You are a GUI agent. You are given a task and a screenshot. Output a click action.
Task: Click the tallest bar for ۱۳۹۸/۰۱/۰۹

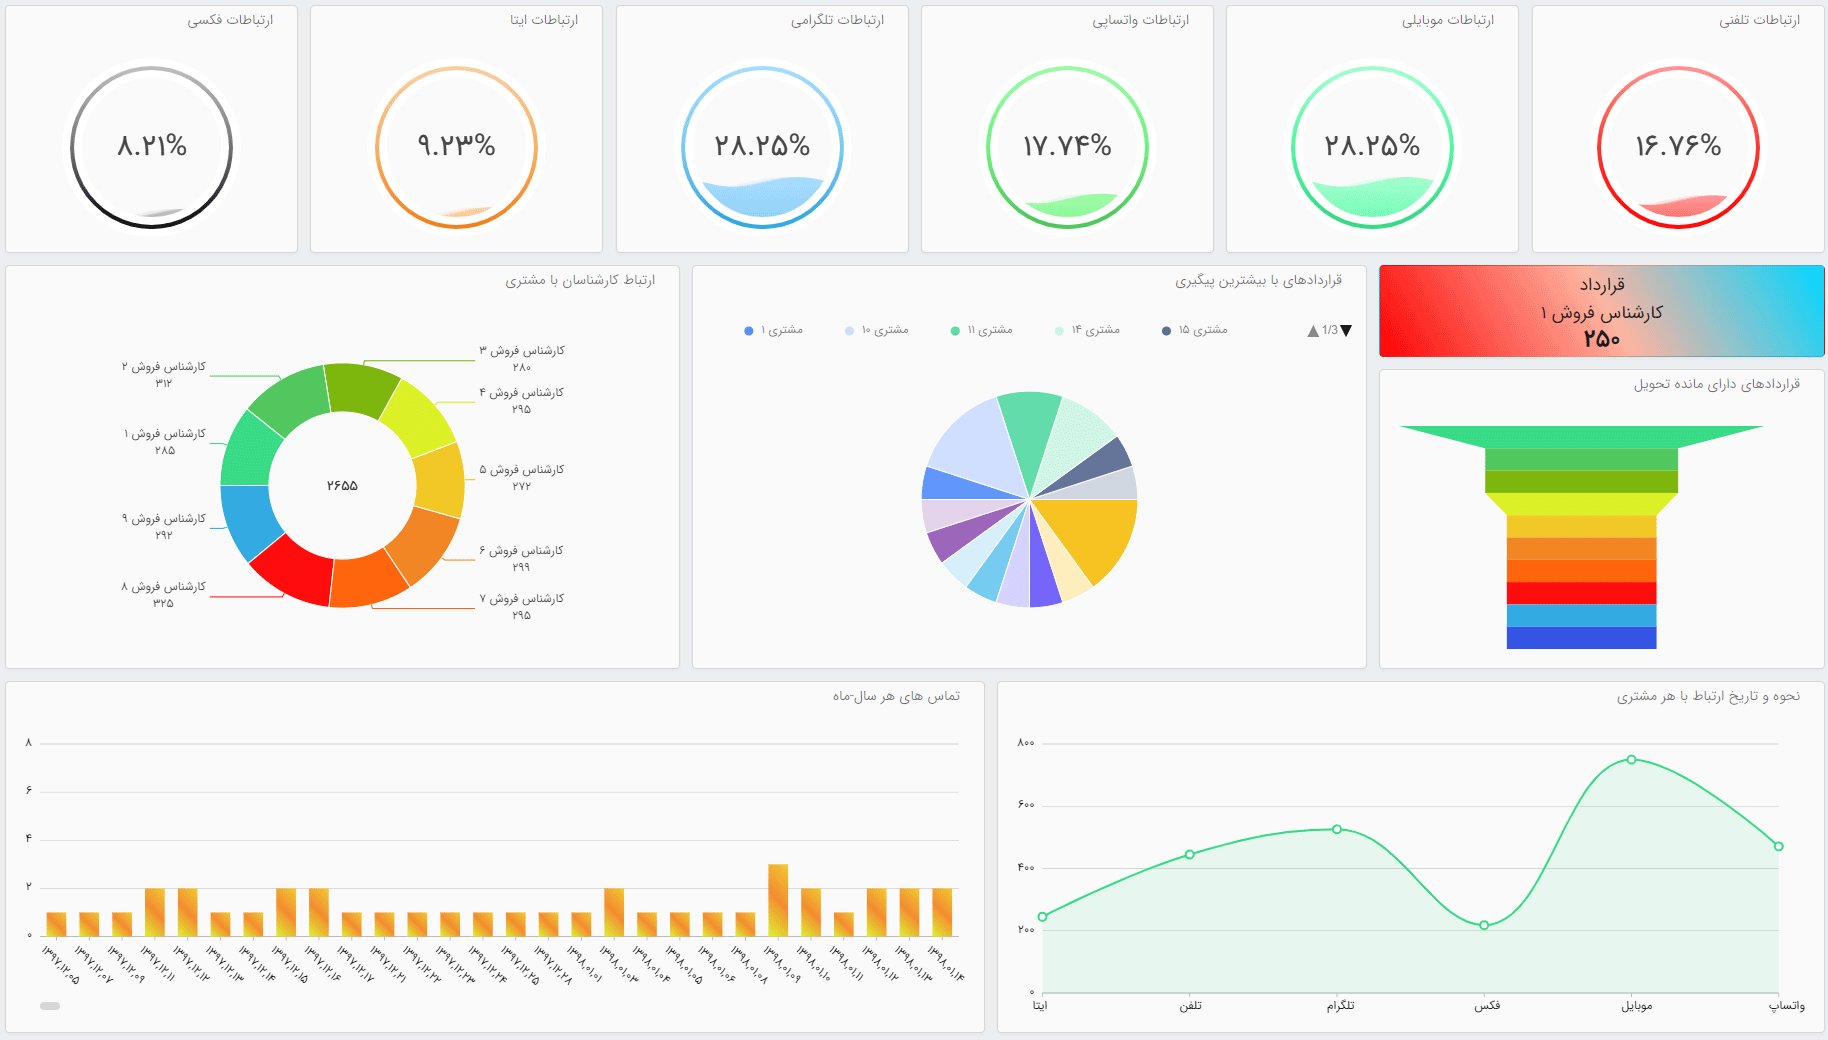pos(778,900)
